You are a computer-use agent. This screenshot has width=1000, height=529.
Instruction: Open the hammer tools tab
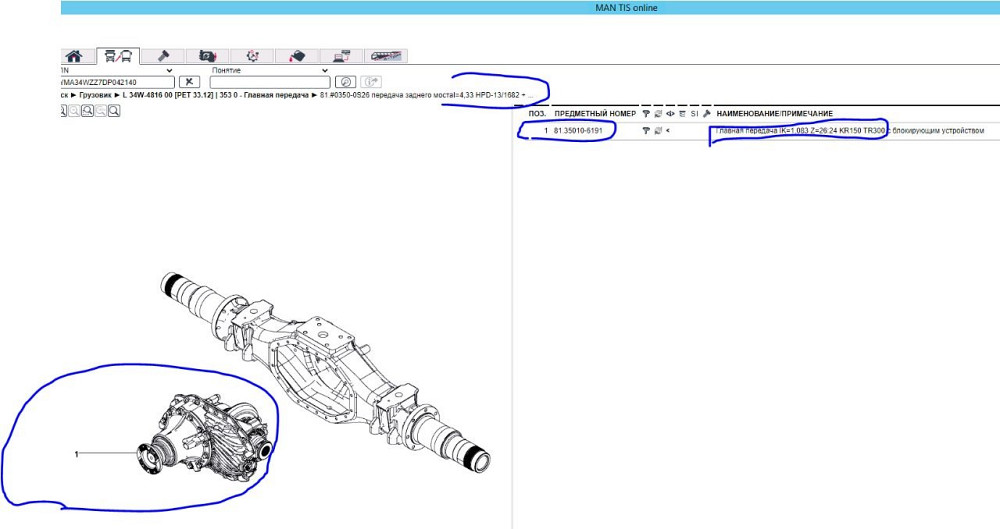(x=162, y=57)
